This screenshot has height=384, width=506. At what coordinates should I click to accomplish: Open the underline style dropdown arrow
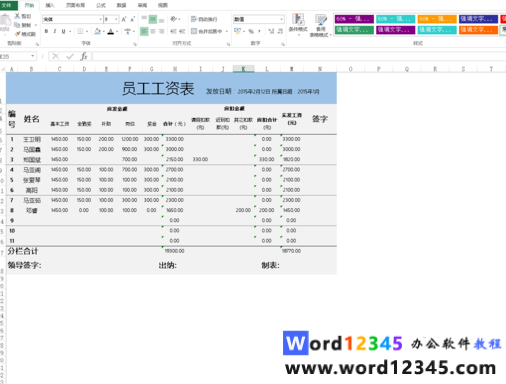tap(70, 31)
